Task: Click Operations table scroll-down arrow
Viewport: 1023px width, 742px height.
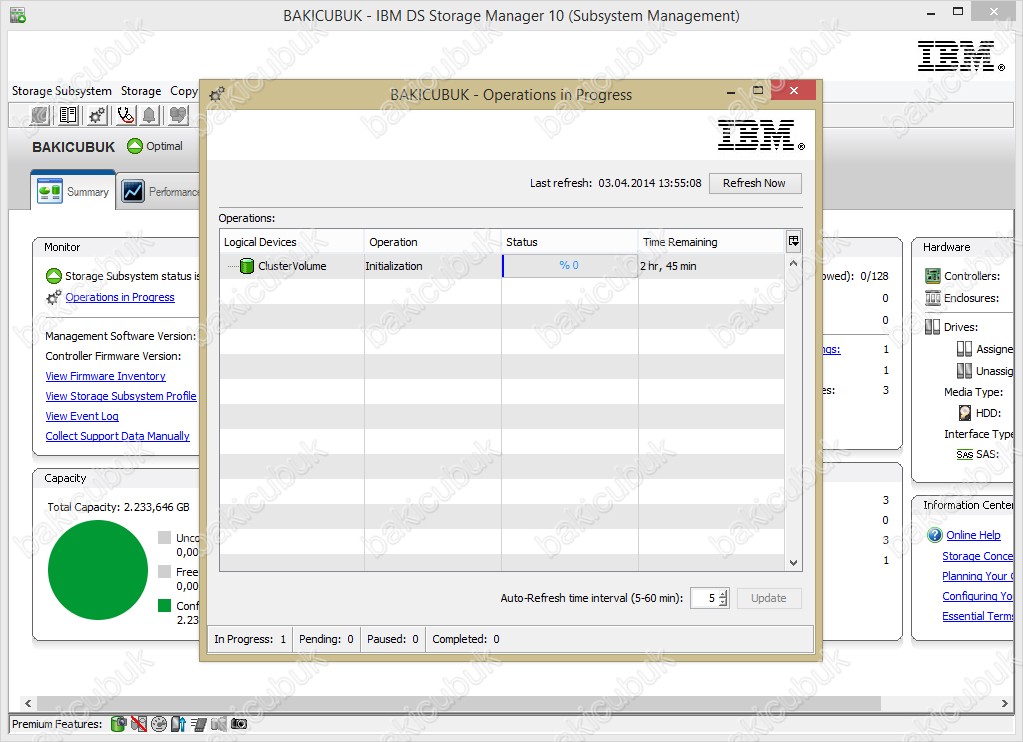Action: 793,563
